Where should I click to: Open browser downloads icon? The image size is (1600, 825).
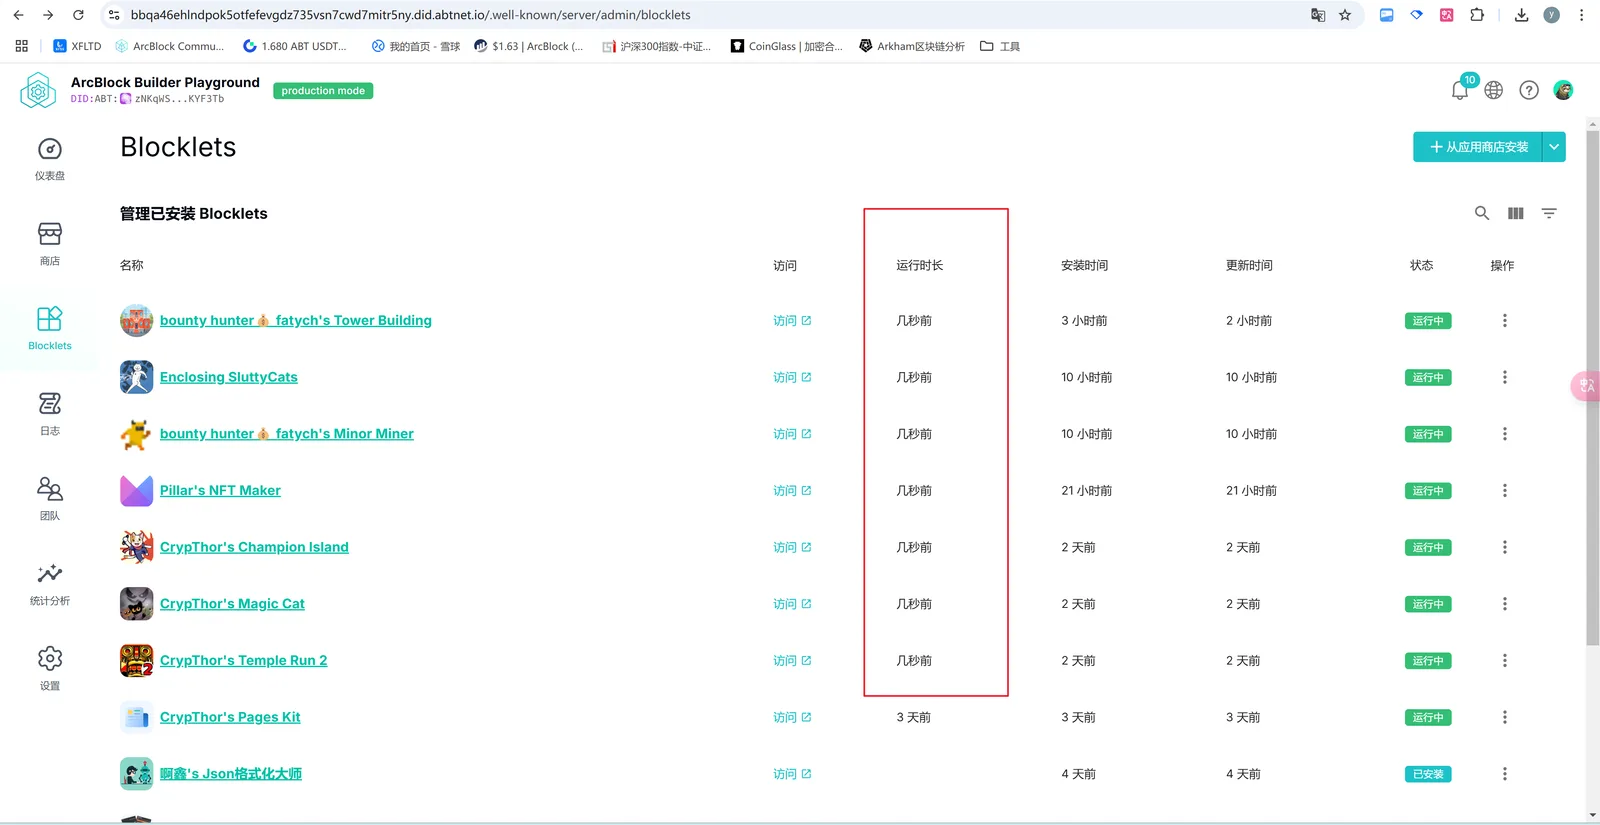[1521, 15]
